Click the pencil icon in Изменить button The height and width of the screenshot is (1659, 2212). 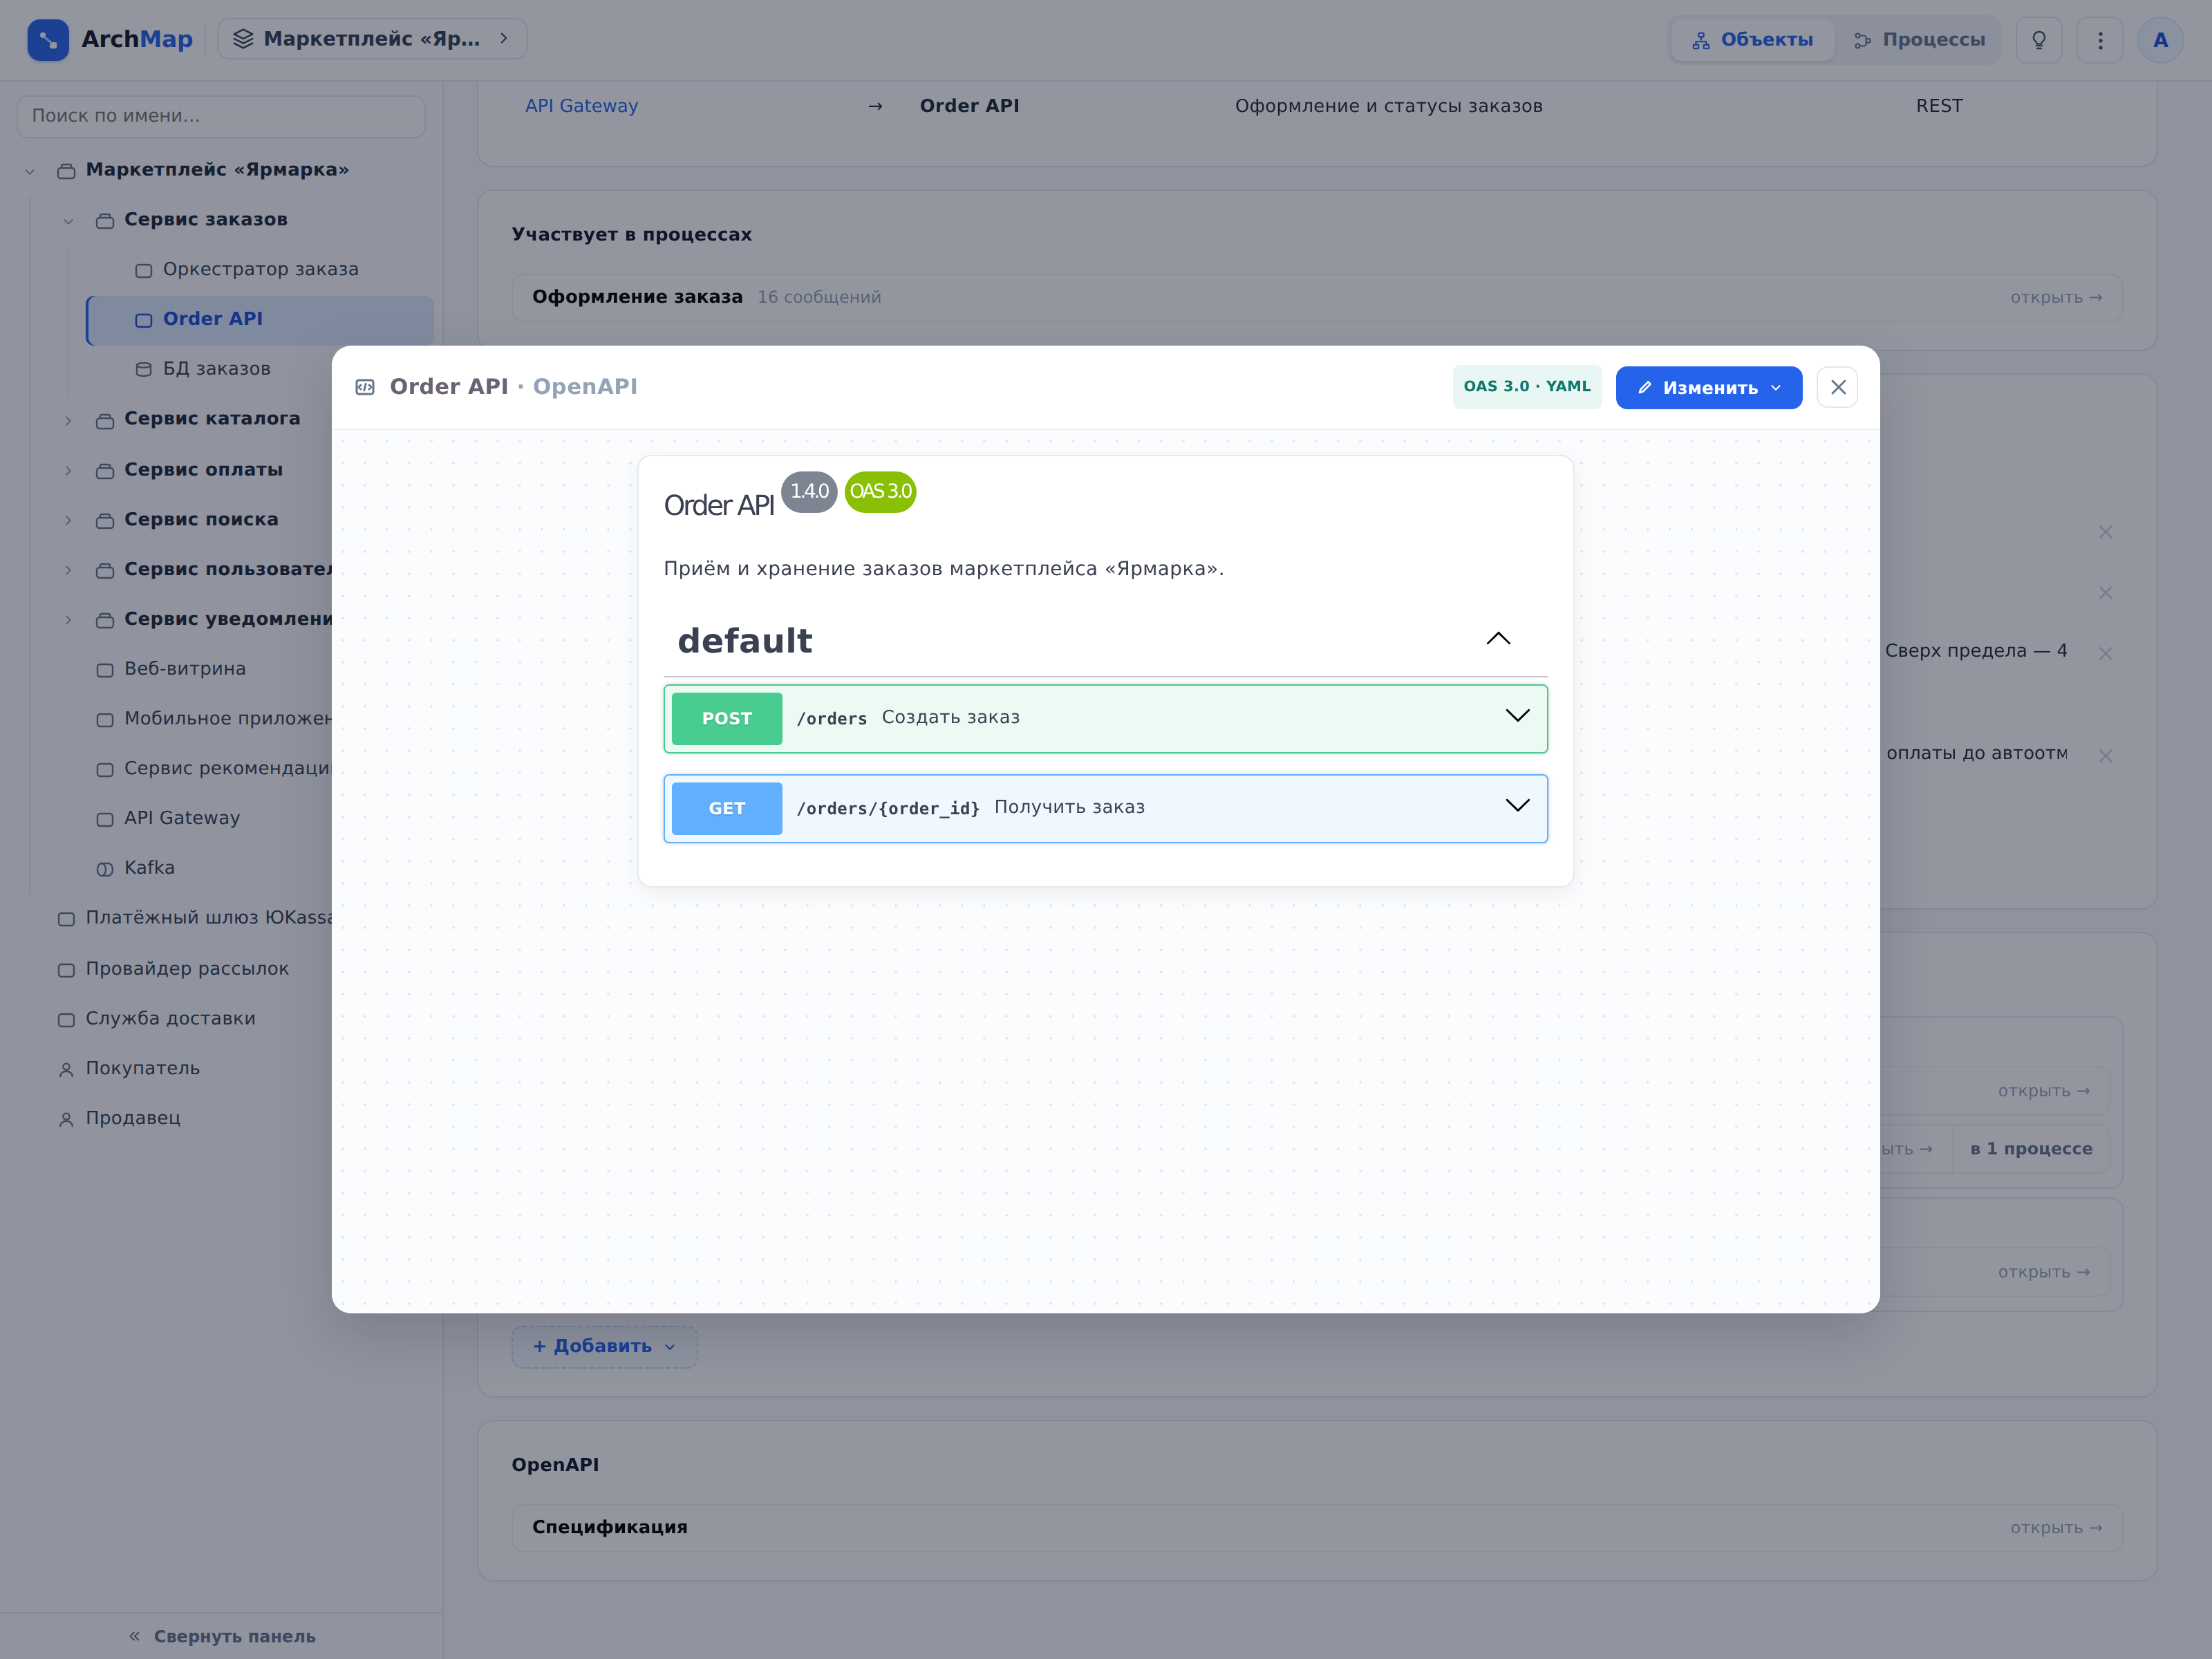click(x=1644, y=387)
